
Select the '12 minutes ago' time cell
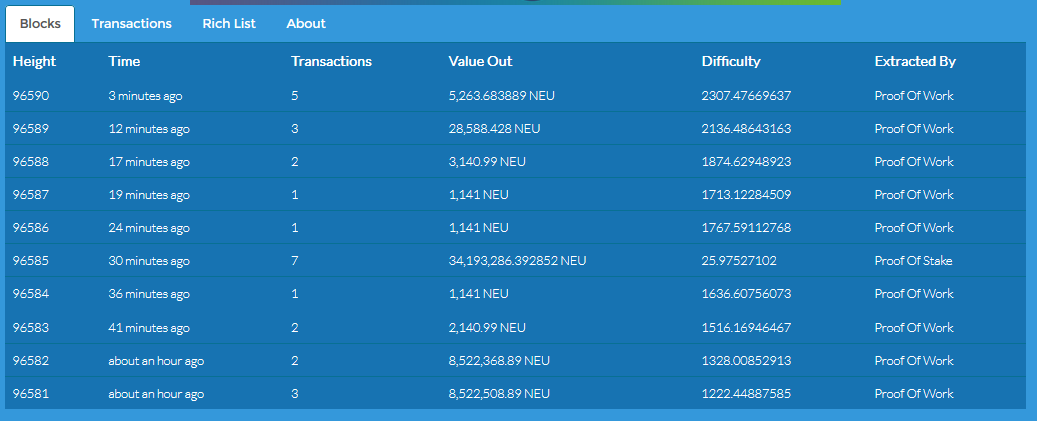point(149,129)
